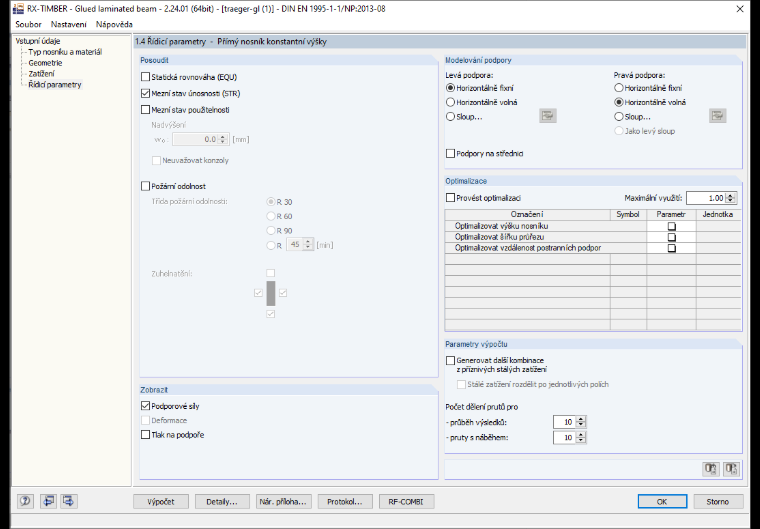Open the Nápověda menu
Image resolution: width=760 pixels, height=529 pixels.
point(114,24)
